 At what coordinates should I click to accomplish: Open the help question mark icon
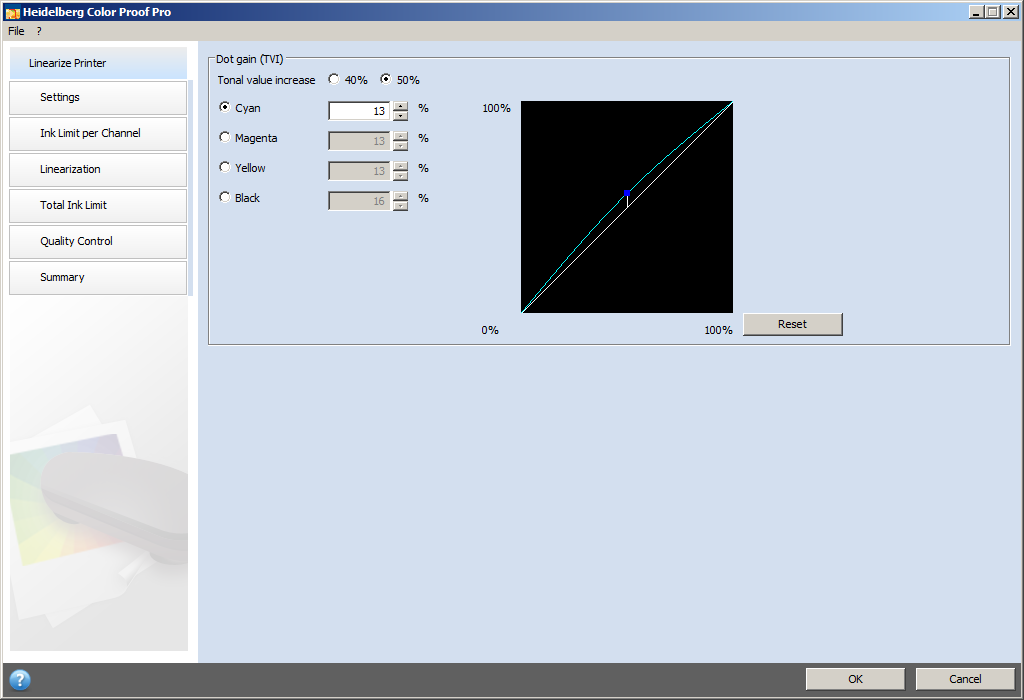[20, 680]
